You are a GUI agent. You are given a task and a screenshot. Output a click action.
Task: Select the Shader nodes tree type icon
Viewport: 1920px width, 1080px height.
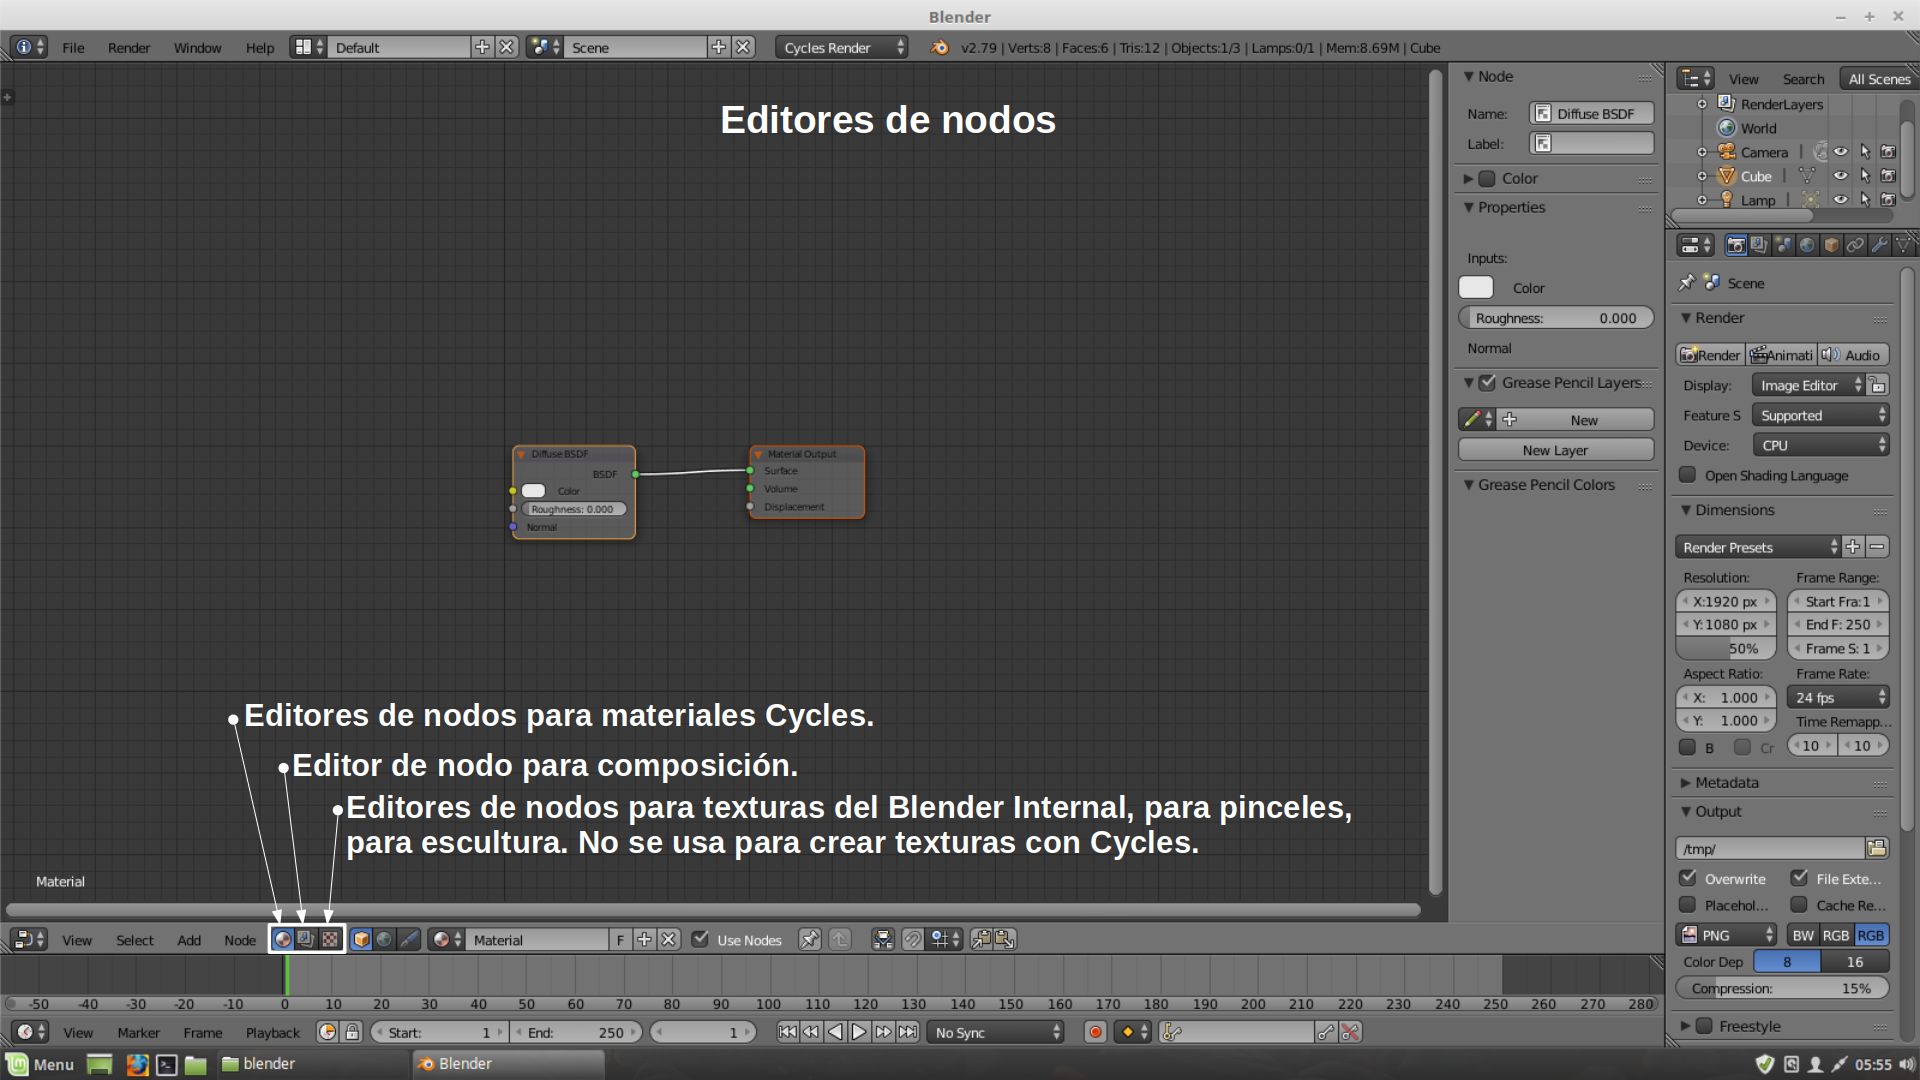point(283,939)
